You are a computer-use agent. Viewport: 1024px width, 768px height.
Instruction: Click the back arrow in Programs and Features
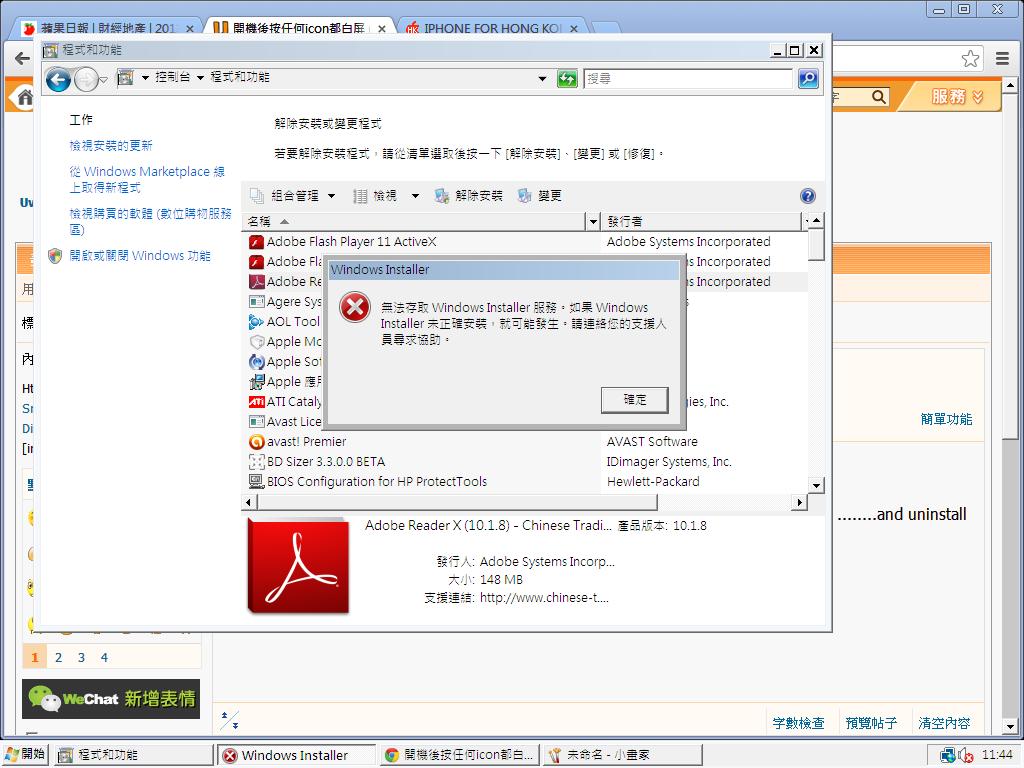tap(58, 80)
